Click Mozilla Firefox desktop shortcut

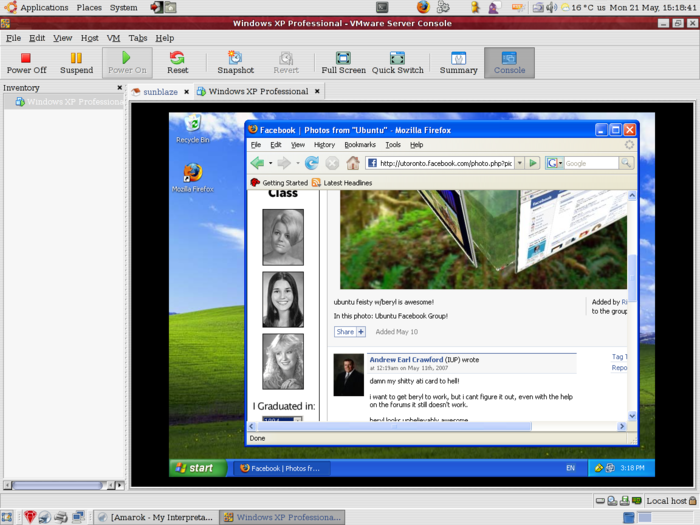click(193, 178)
